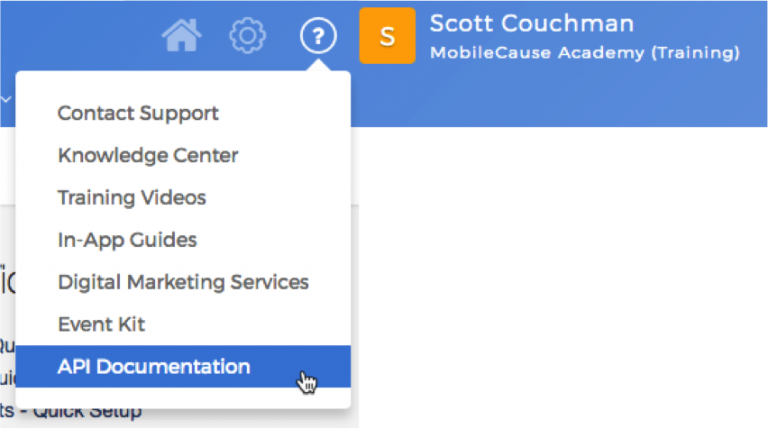Select Contact Support from help menu
768x429 pixels.
pos(138,113)
